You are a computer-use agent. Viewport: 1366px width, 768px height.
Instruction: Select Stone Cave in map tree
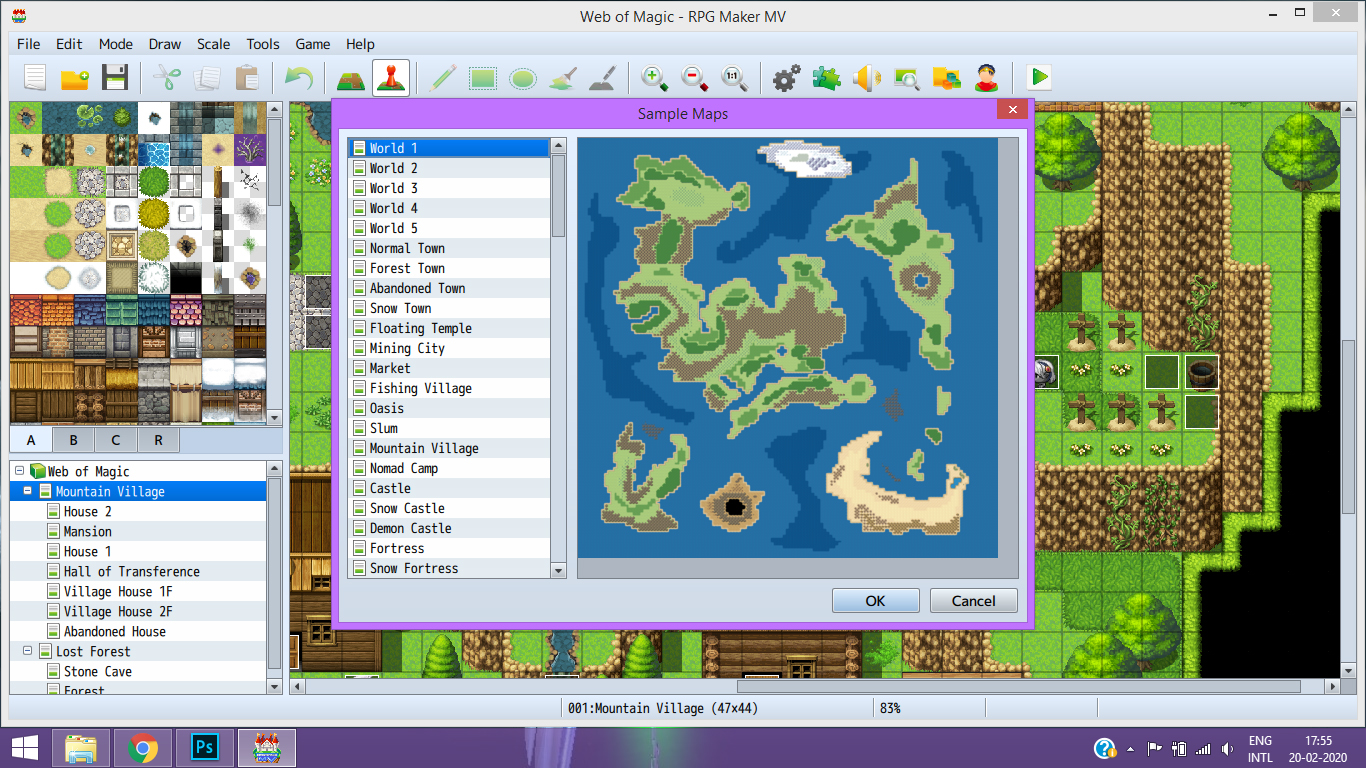point(138,671)
